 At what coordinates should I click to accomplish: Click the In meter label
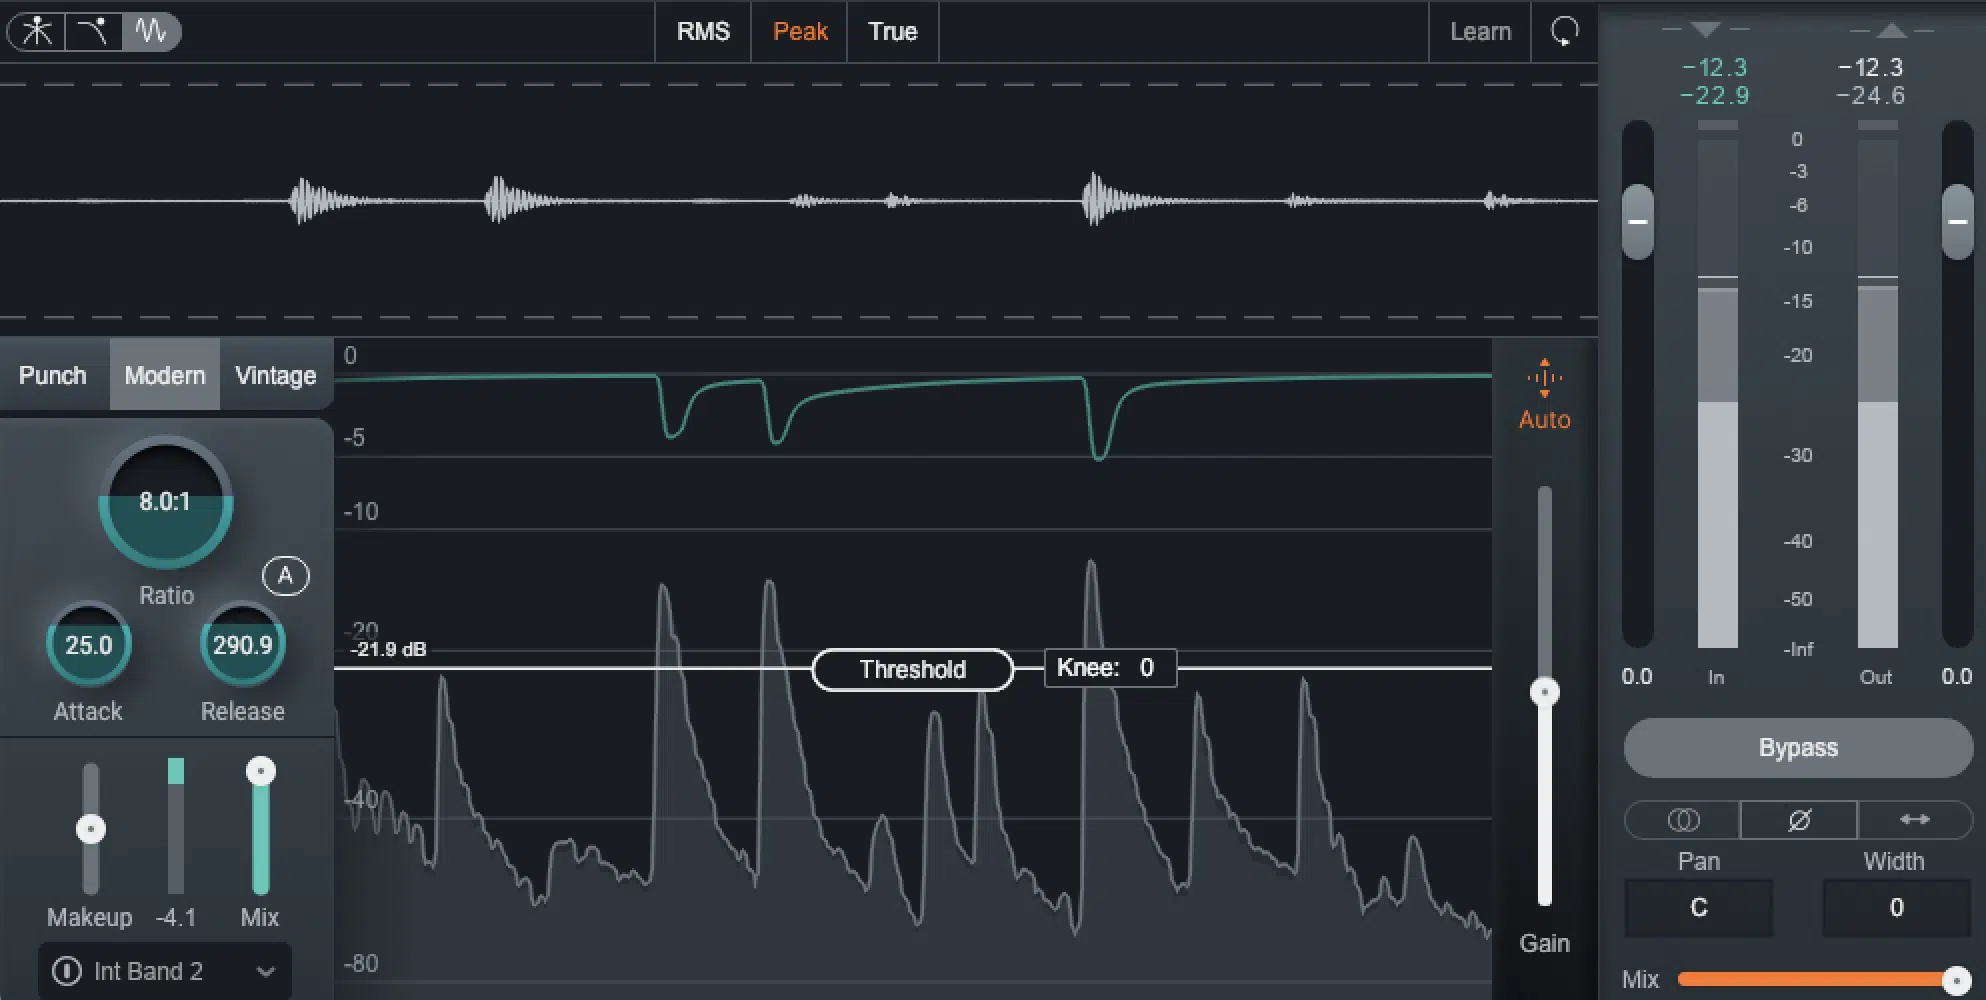(x=1716, y=677)
